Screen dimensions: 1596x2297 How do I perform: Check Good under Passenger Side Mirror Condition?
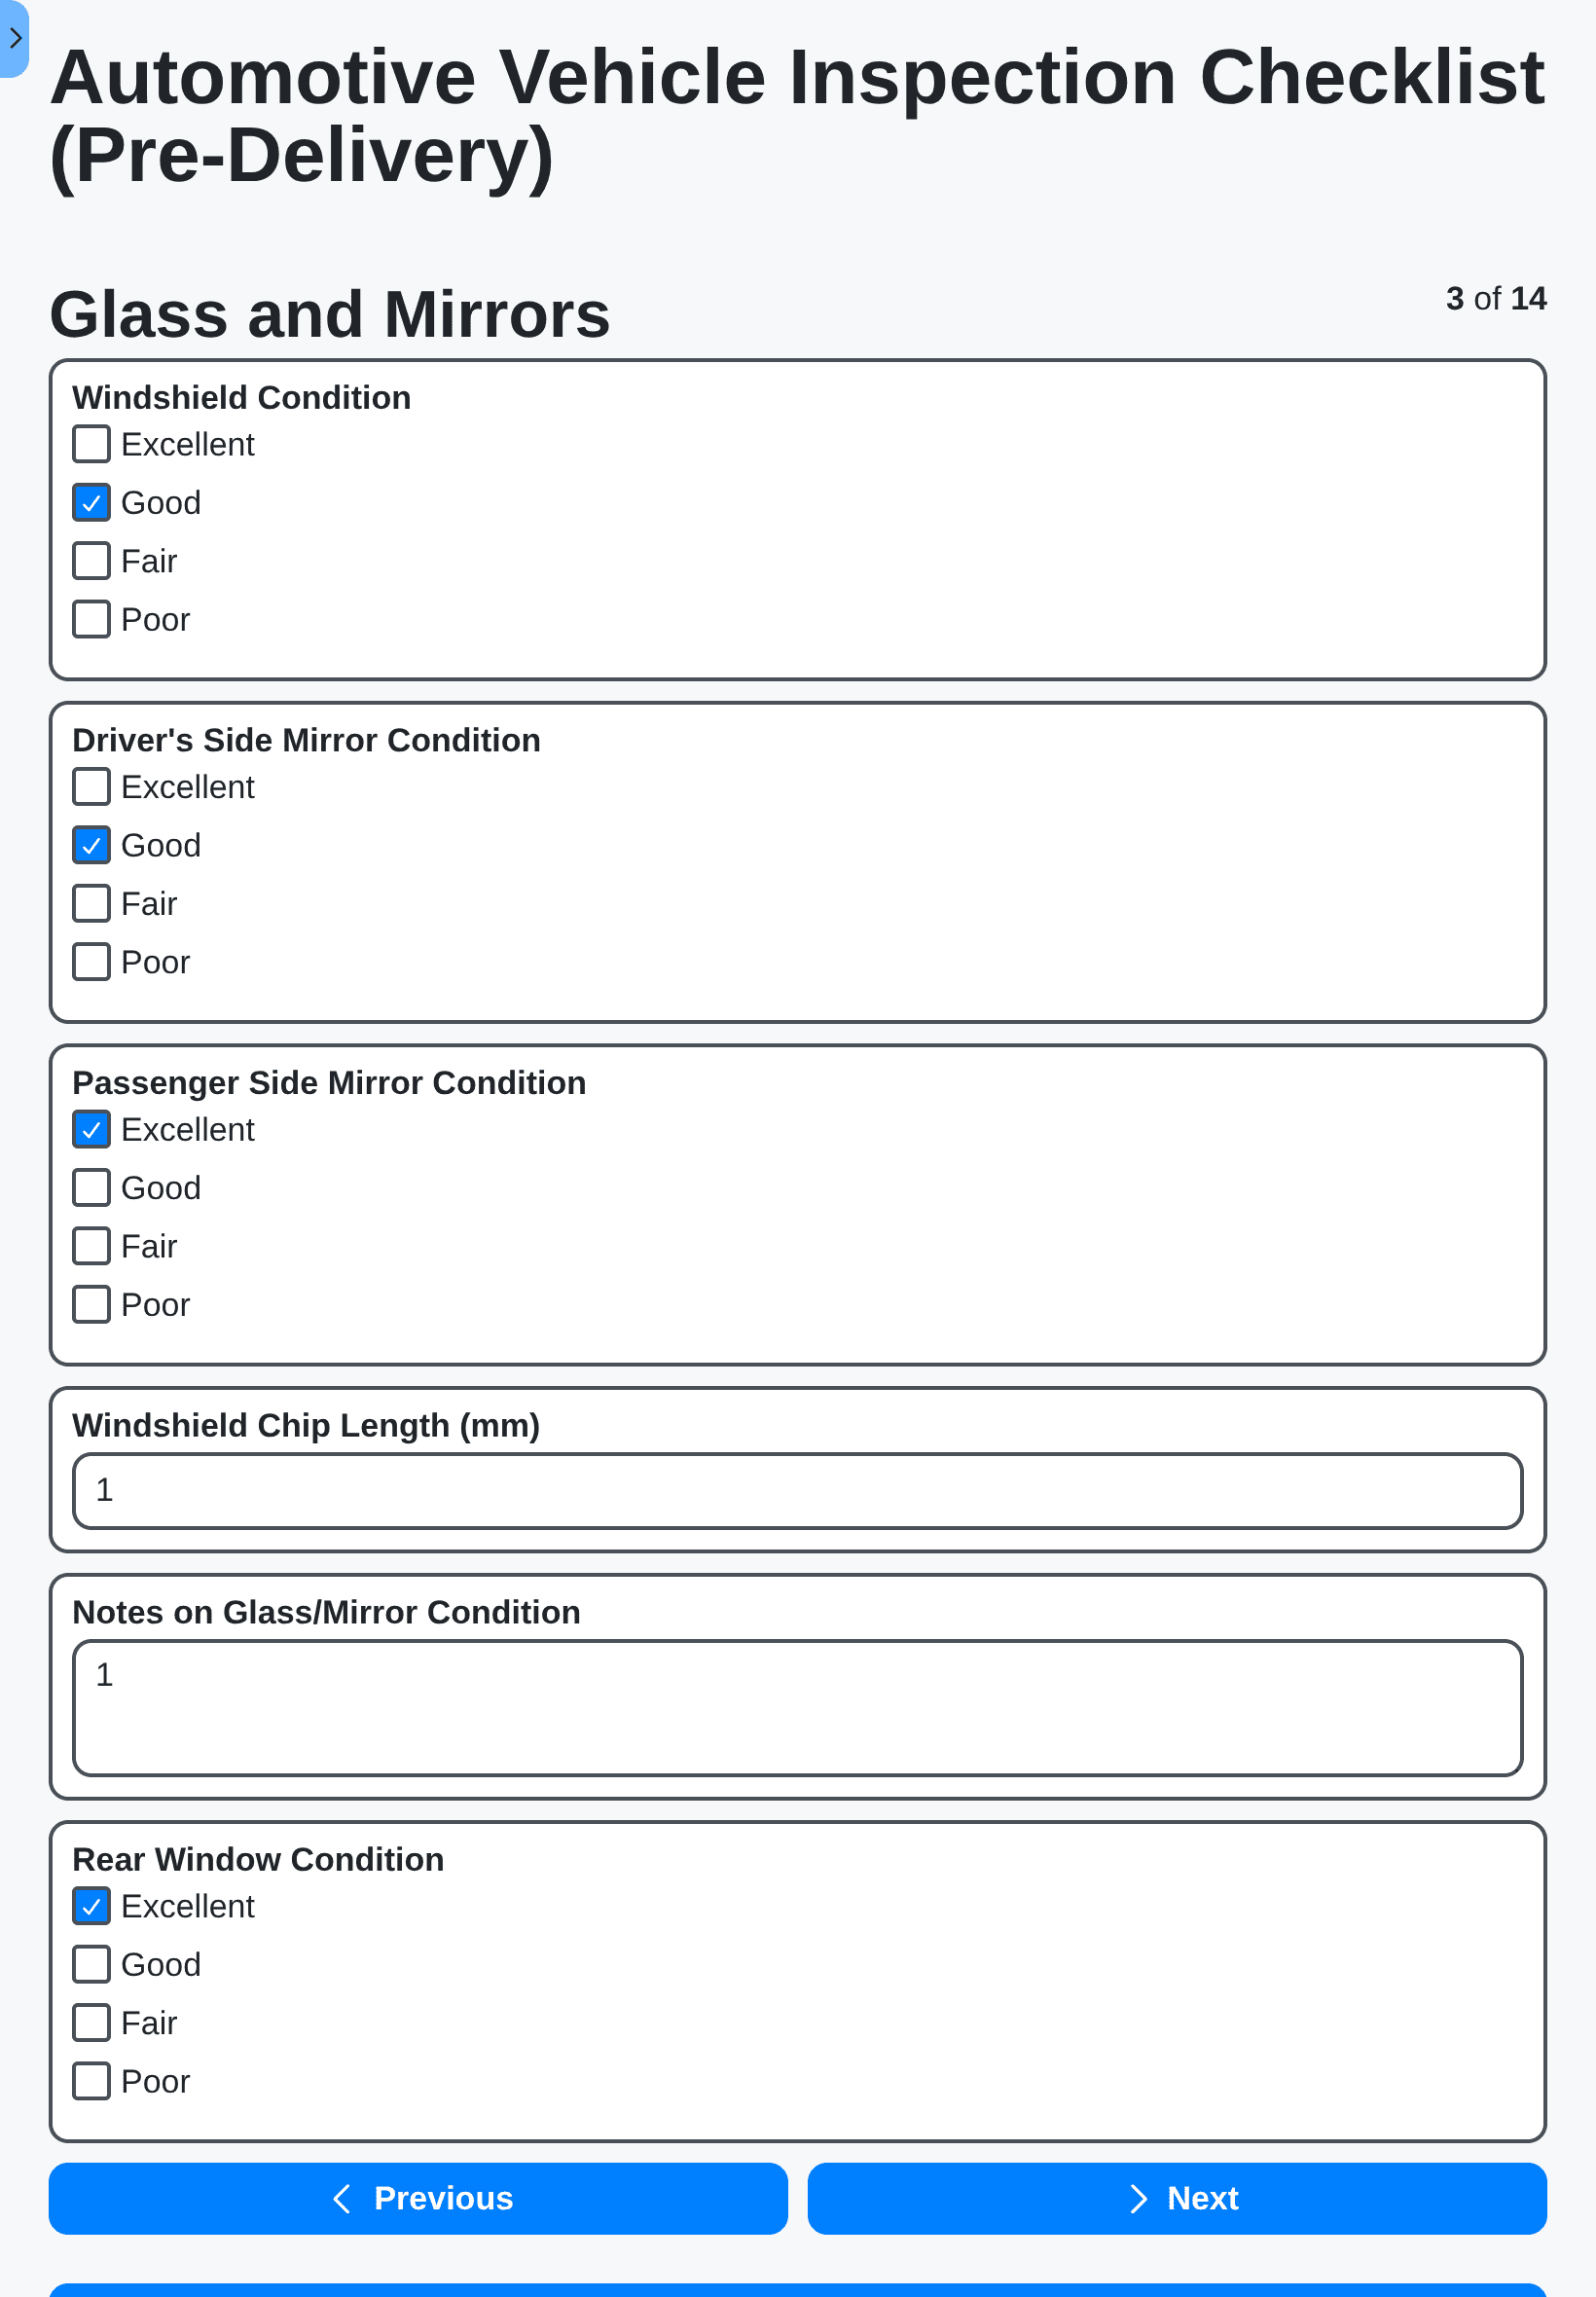tap(91, 1187)
